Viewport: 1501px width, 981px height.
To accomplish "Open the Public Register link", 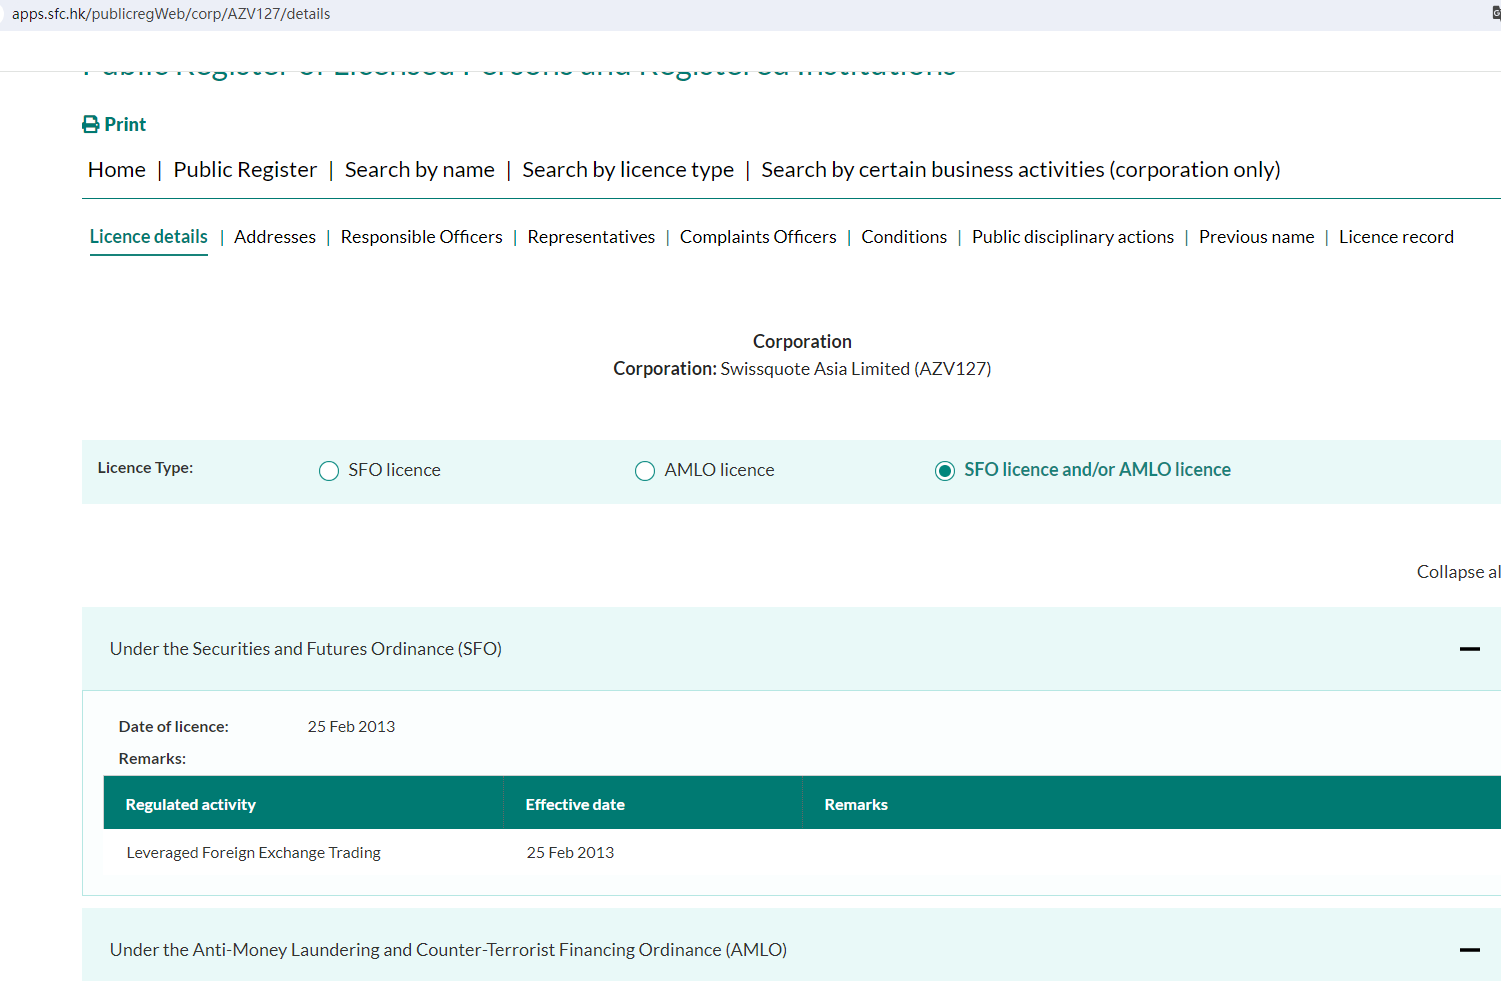I will (x=245, y=170).
